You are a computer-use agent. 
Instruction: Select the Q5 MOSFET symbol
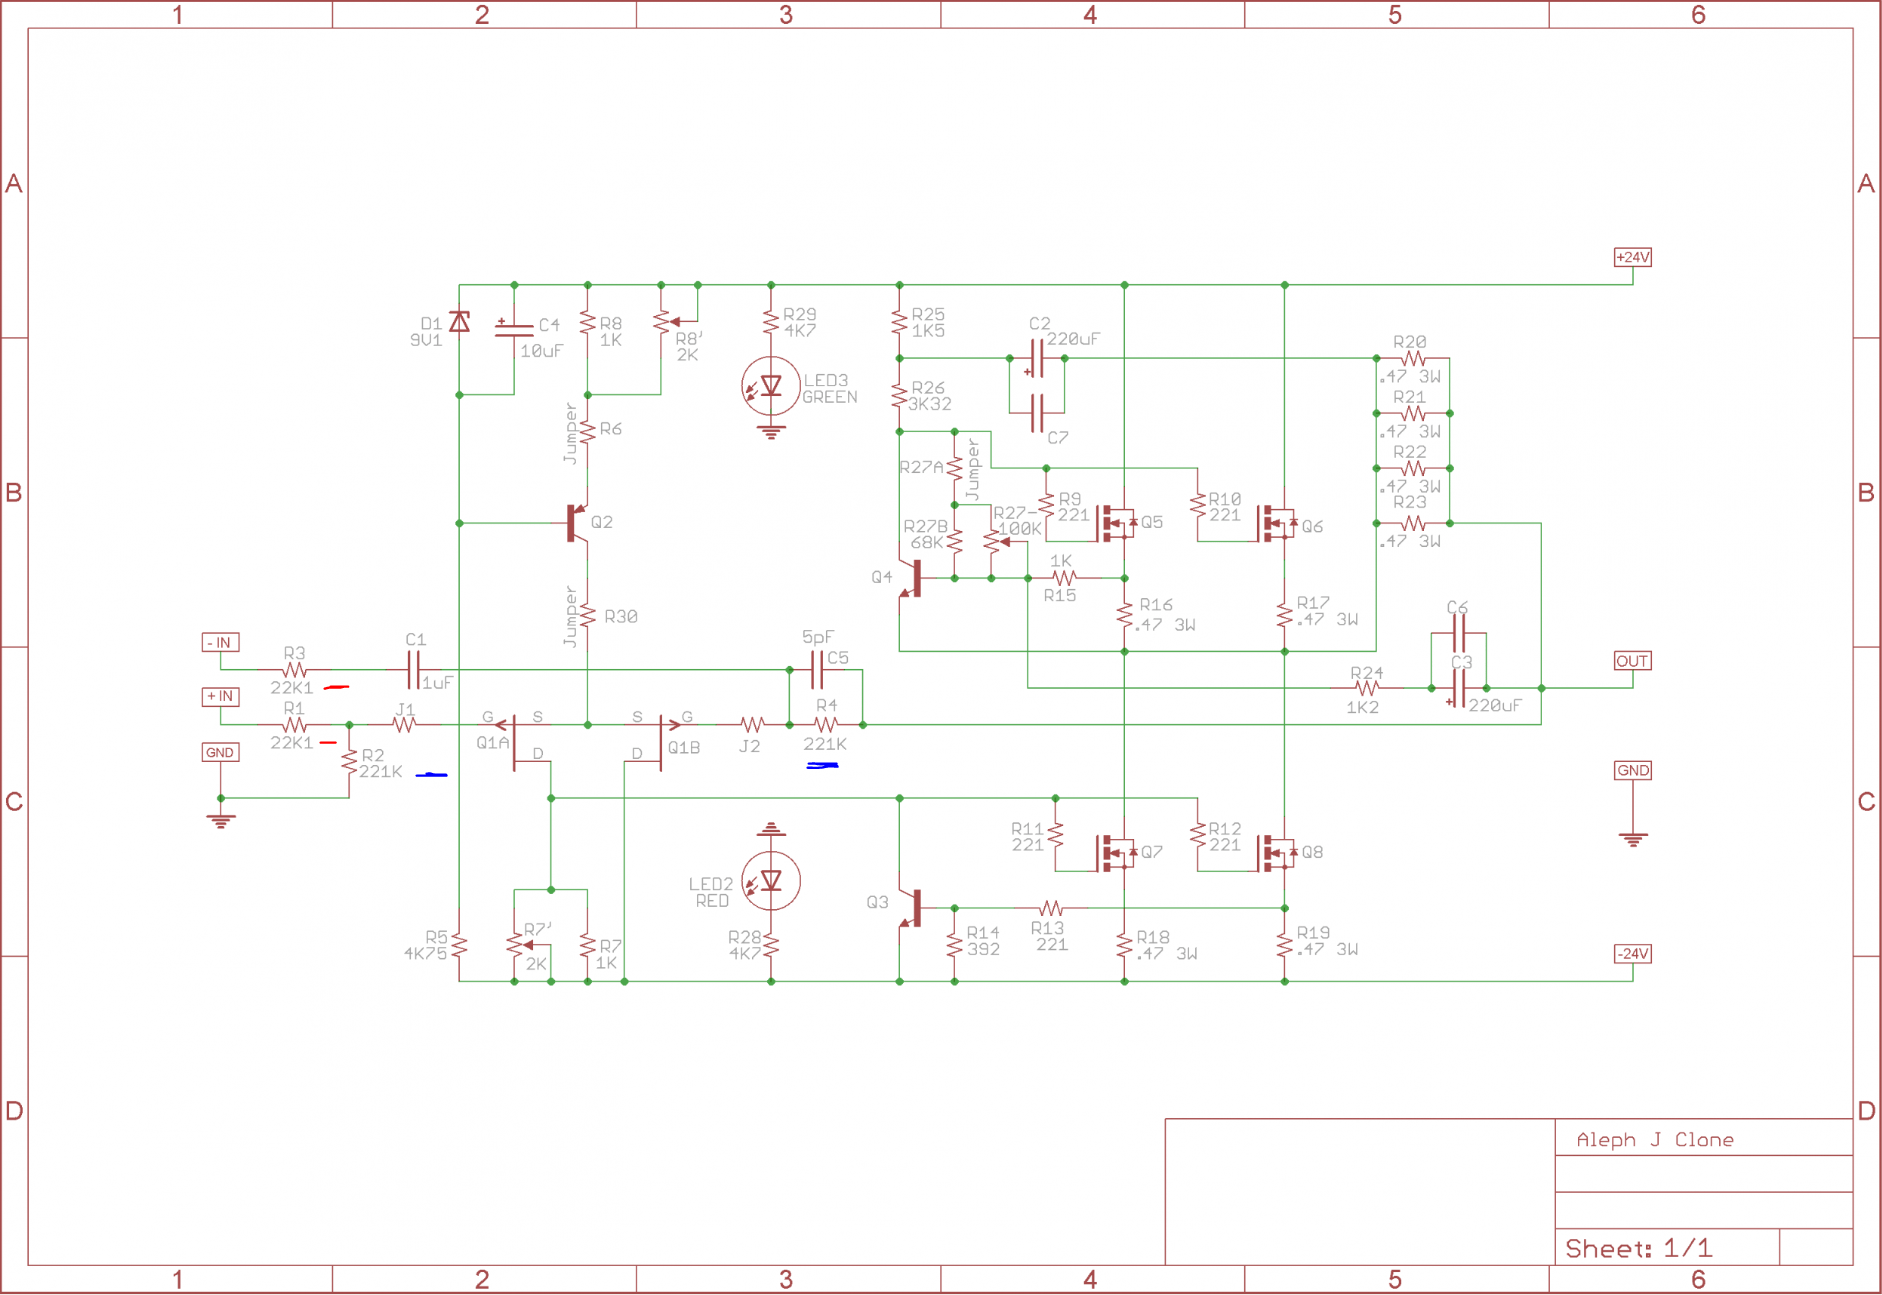[x=1116, y=523]
